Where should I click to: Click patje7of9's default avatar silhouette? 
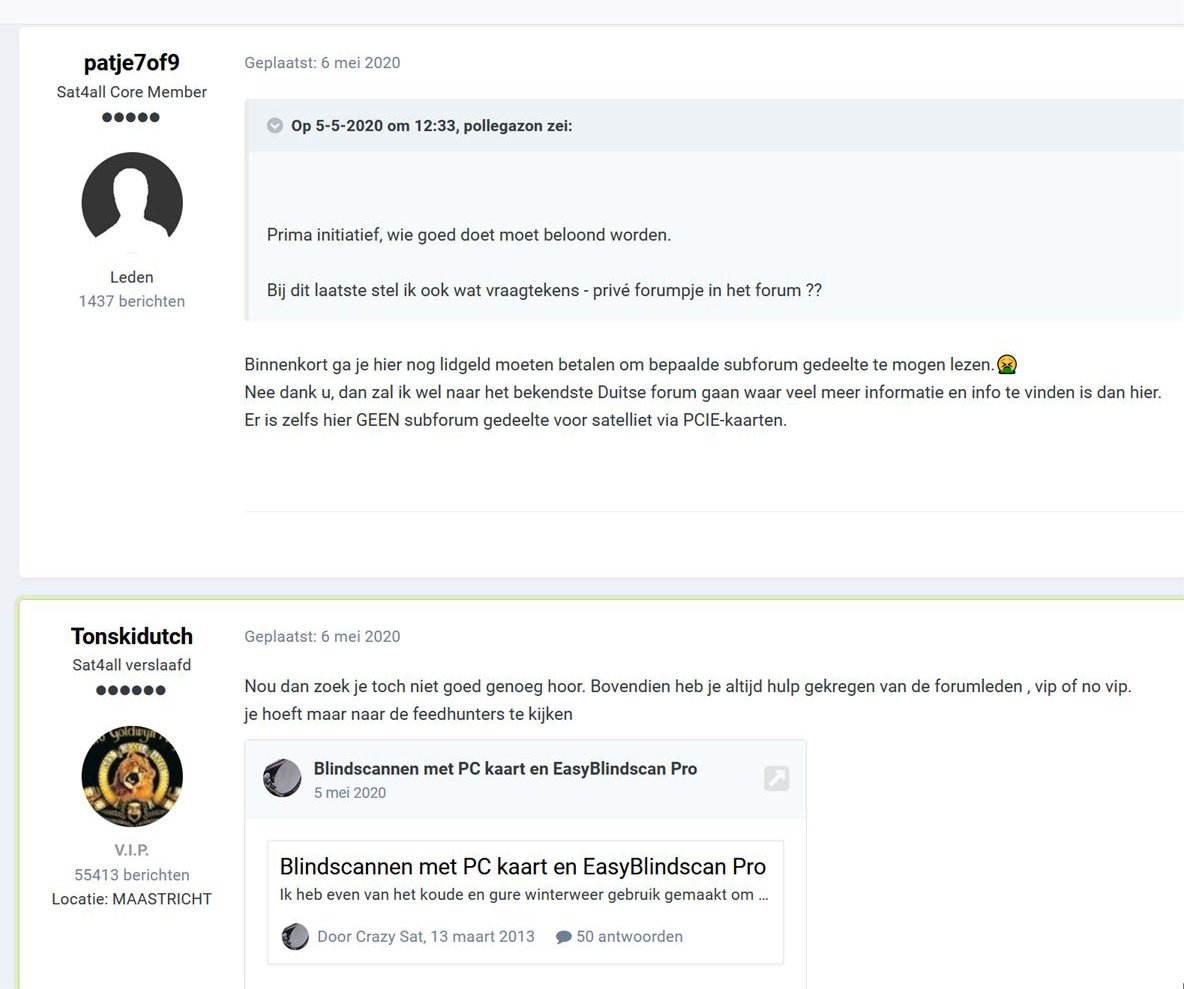pos(132,202)
